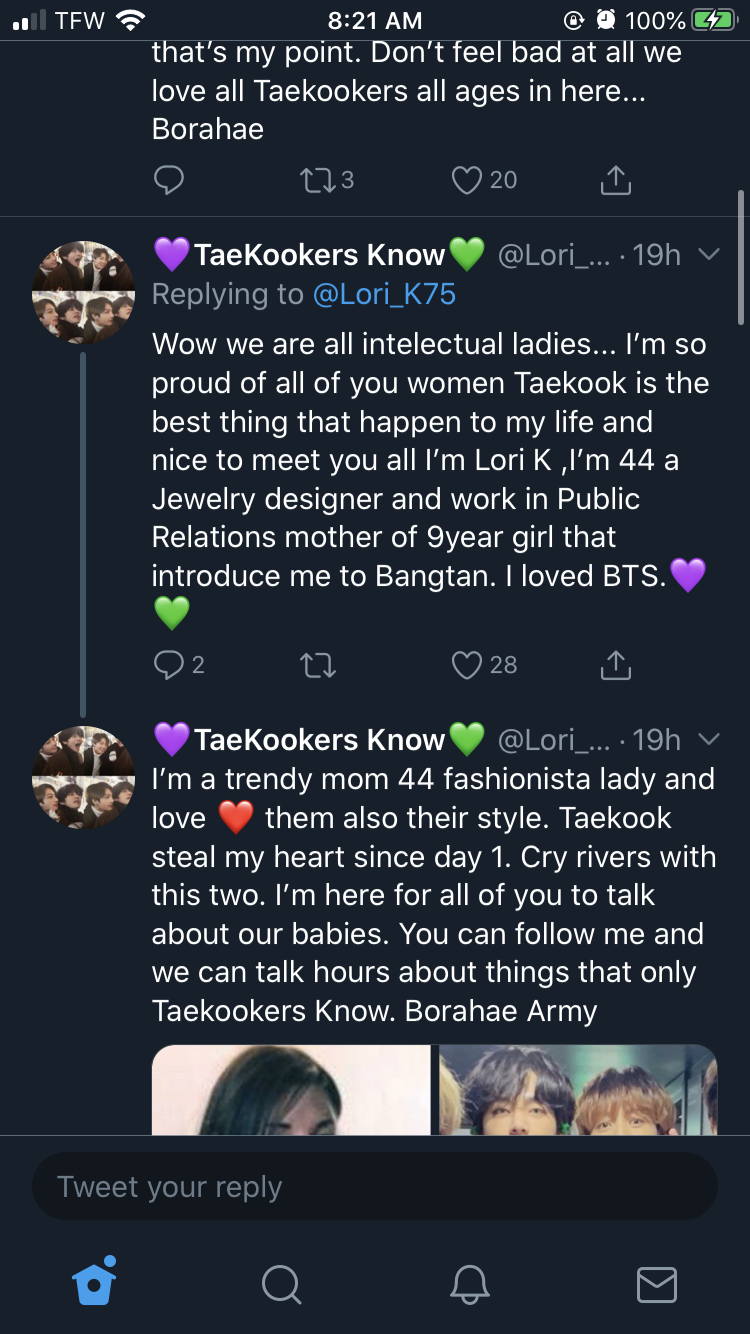The width and height of the screenshot is (750, 1334).
Task: Share the Jewelry designer tweet
Action: [615, 665]
